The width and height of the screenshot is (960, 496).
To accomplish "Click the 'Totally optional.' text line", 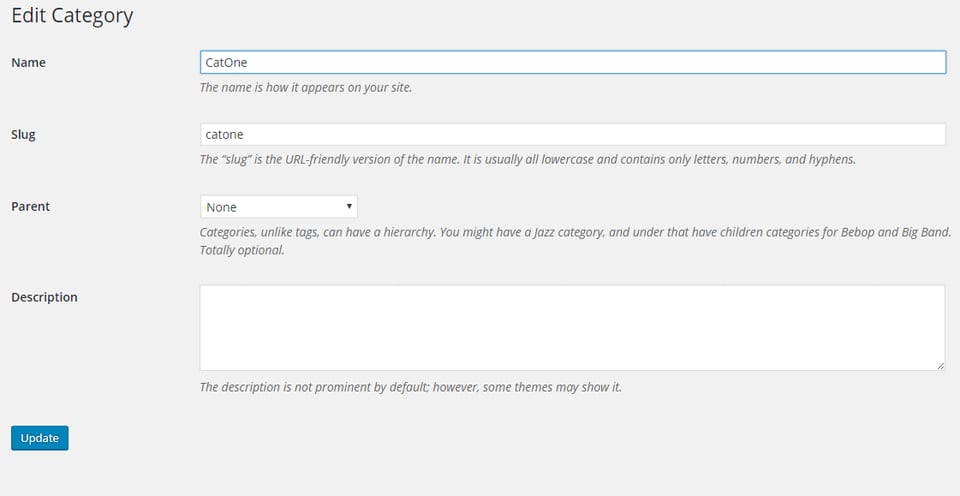I will 242,250.
